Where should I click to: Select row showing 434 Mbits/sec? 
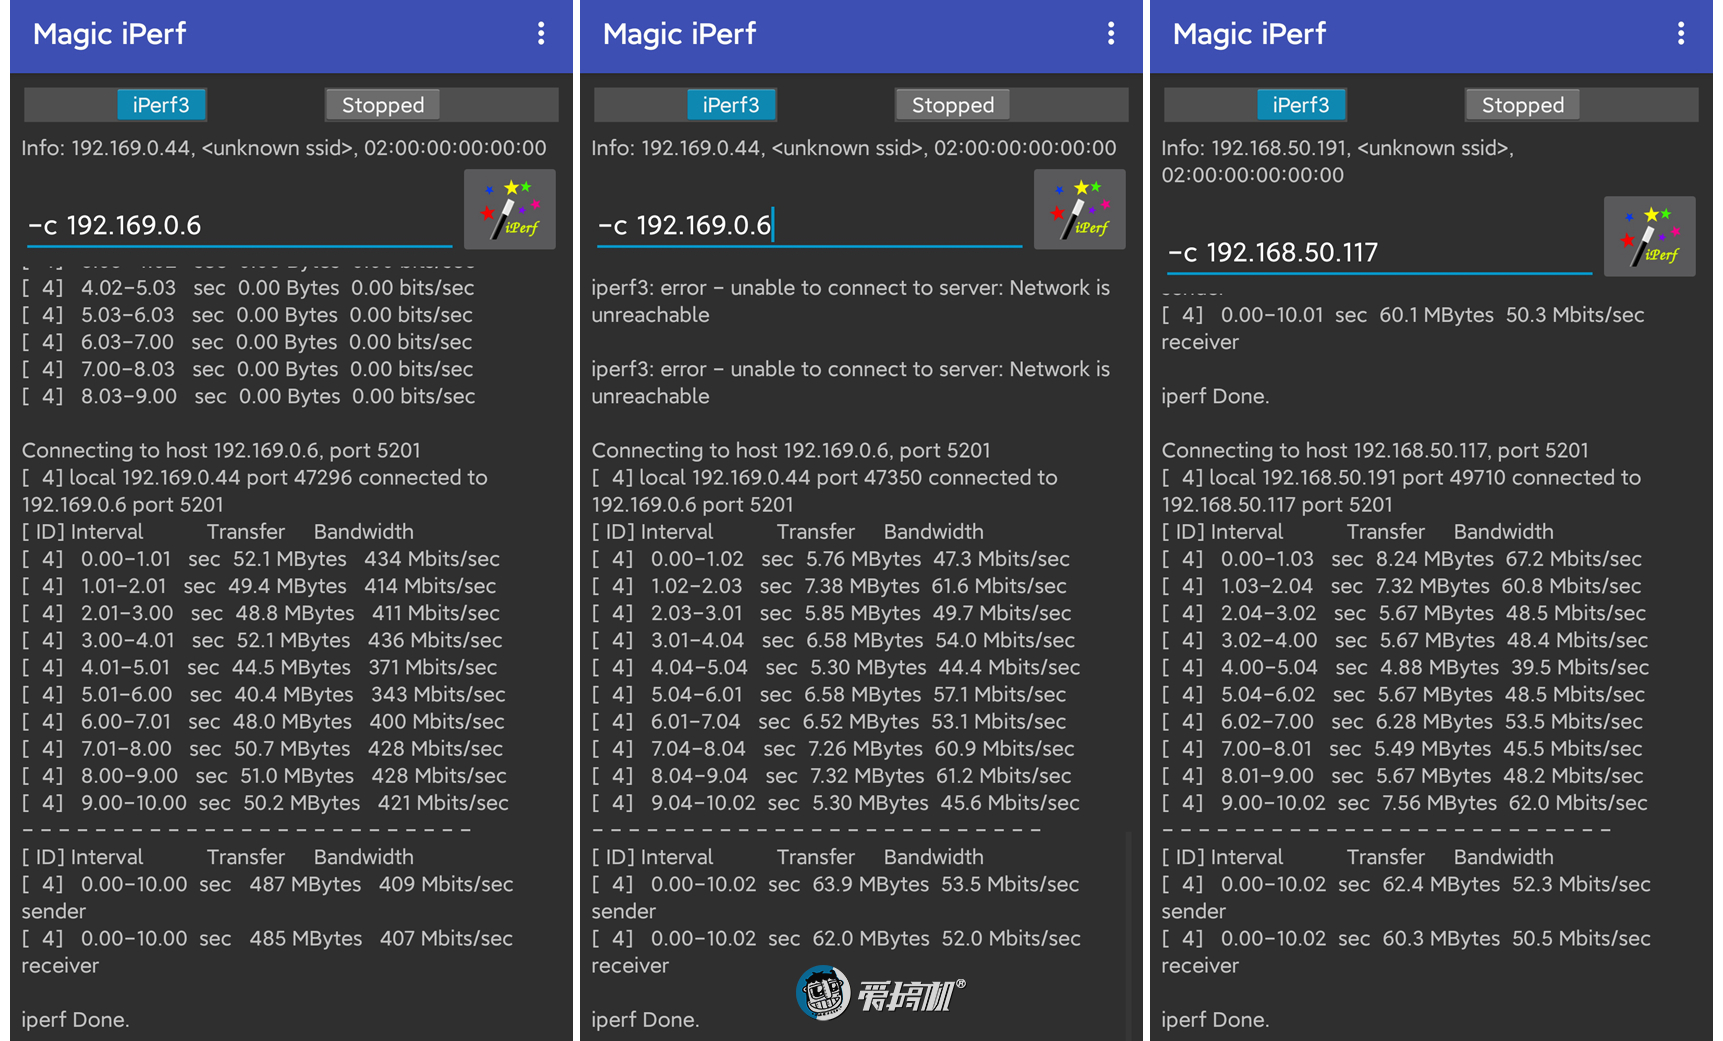click(261, 559)
